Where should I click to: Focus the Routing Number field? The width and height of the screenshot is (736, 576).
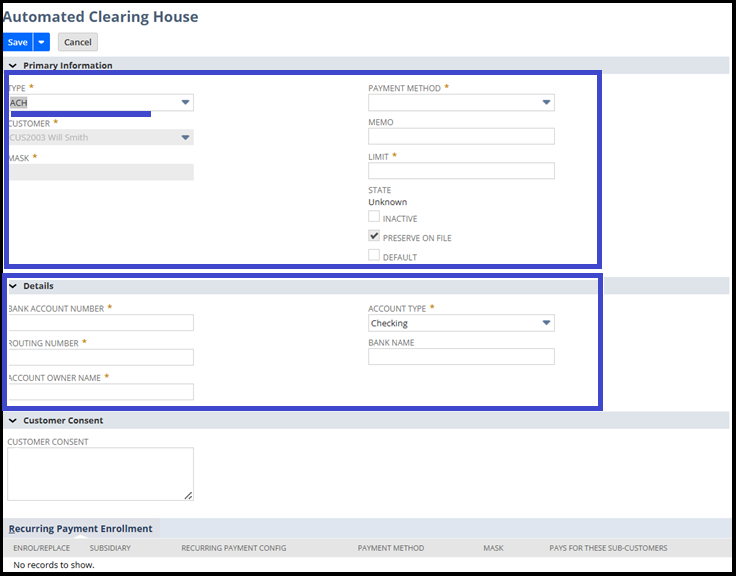(101, 357)
